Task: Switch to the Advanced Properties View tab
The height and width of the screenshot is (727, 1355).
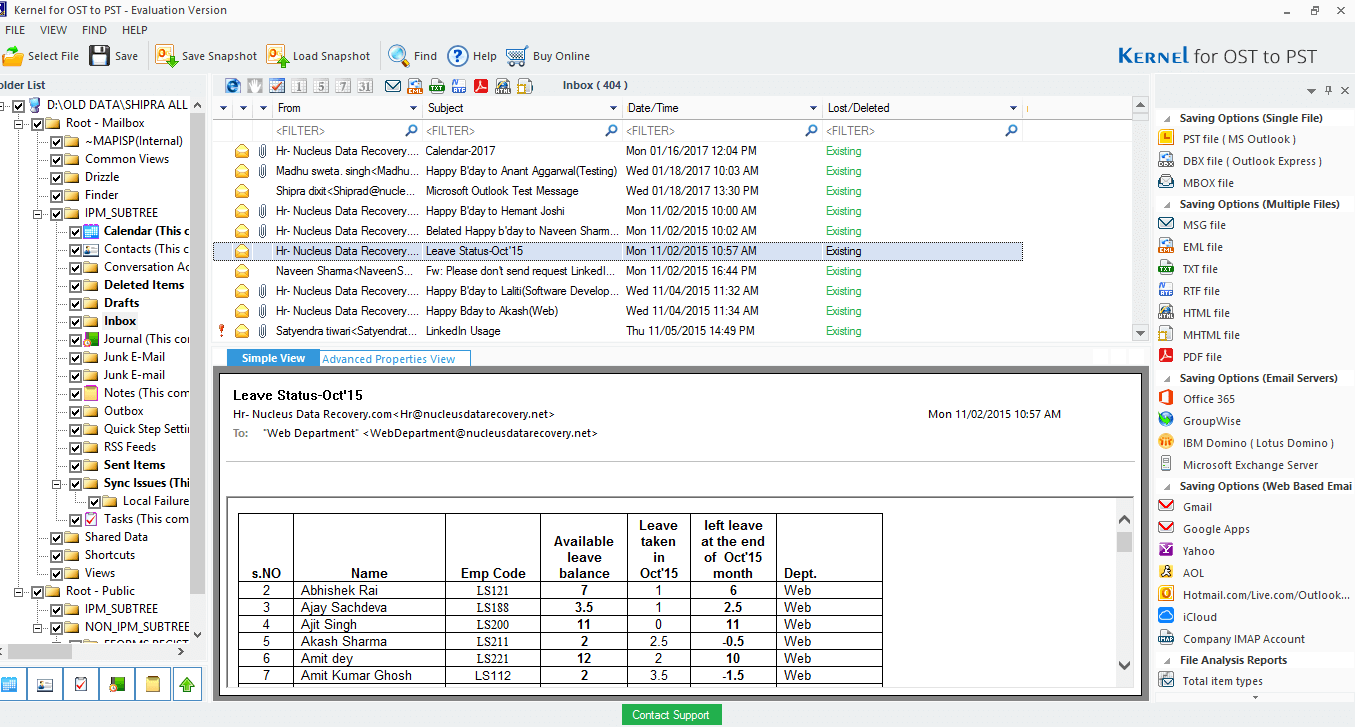Action: click(x=394, y=358)
